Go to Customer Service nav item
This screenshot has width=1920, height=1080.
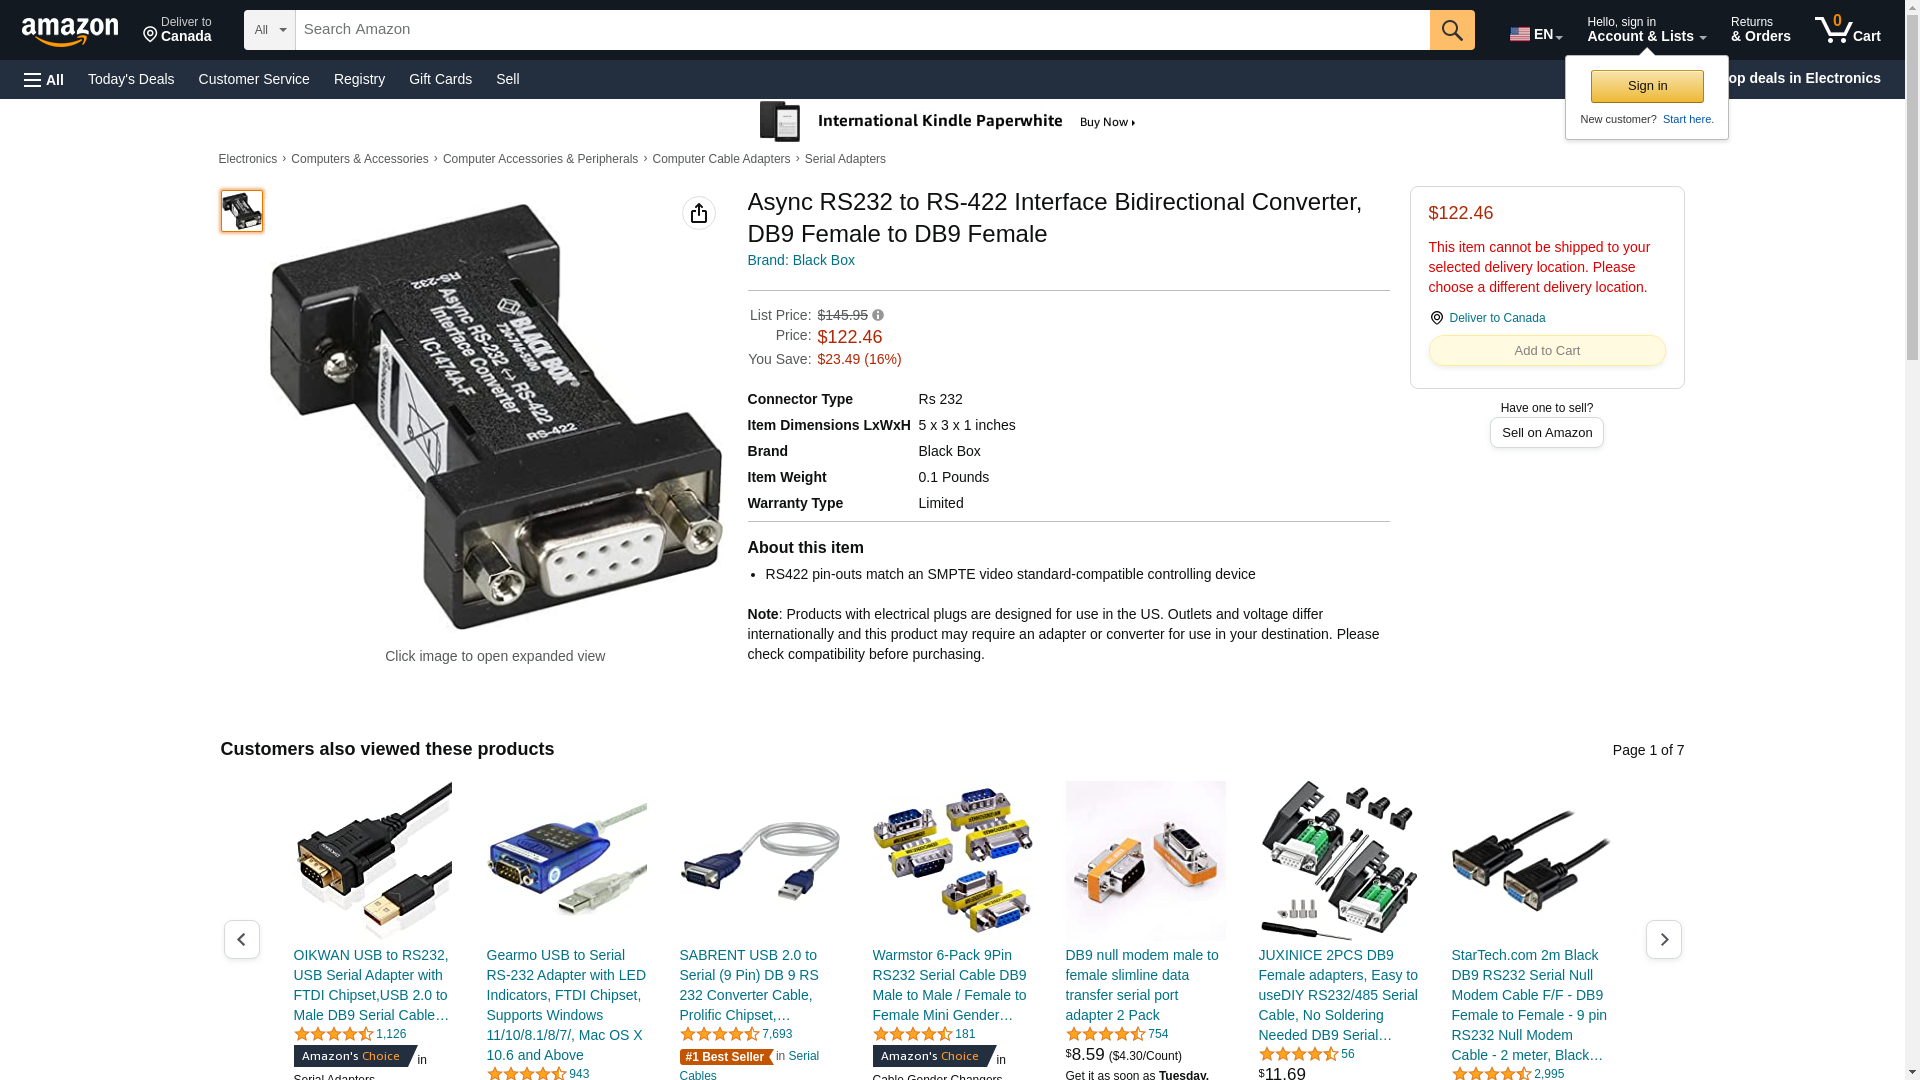point(254,79)
